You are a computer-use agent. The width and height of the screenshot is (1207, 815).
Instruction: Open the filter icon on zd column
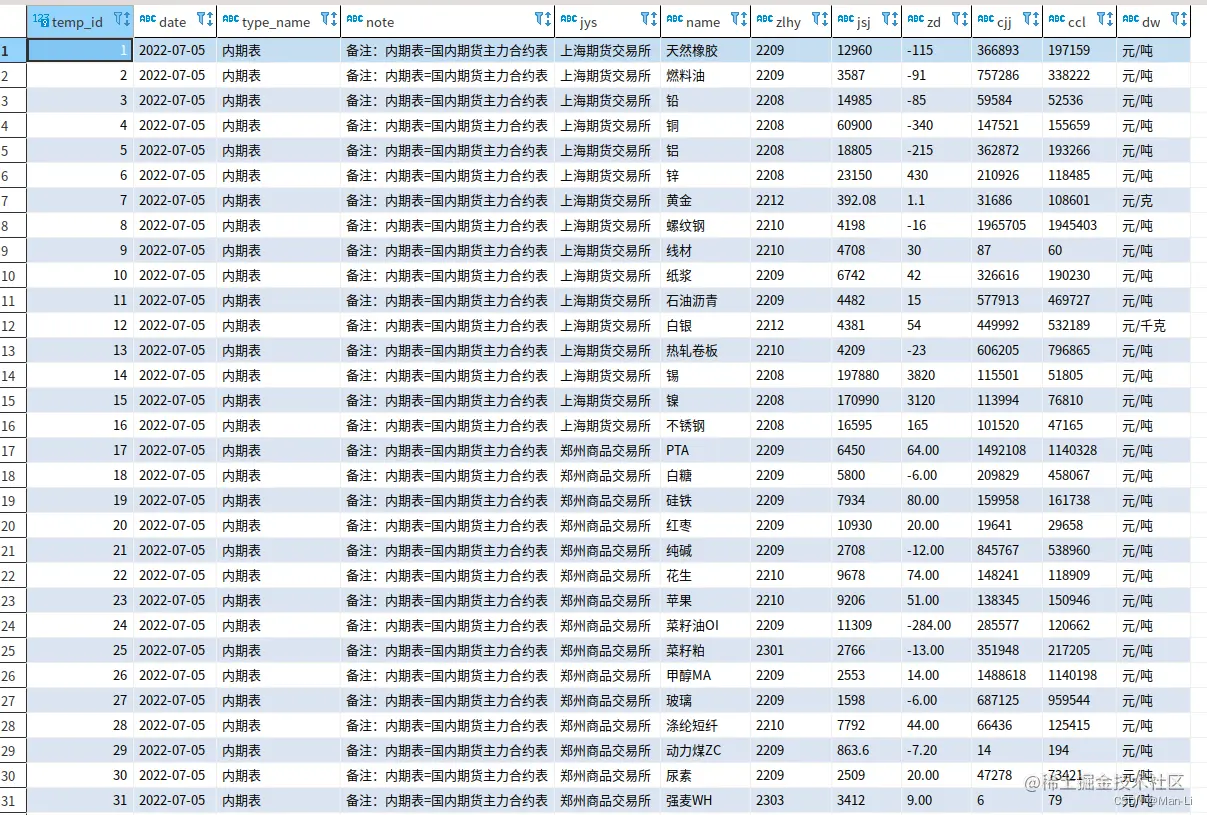coord(955,19)
